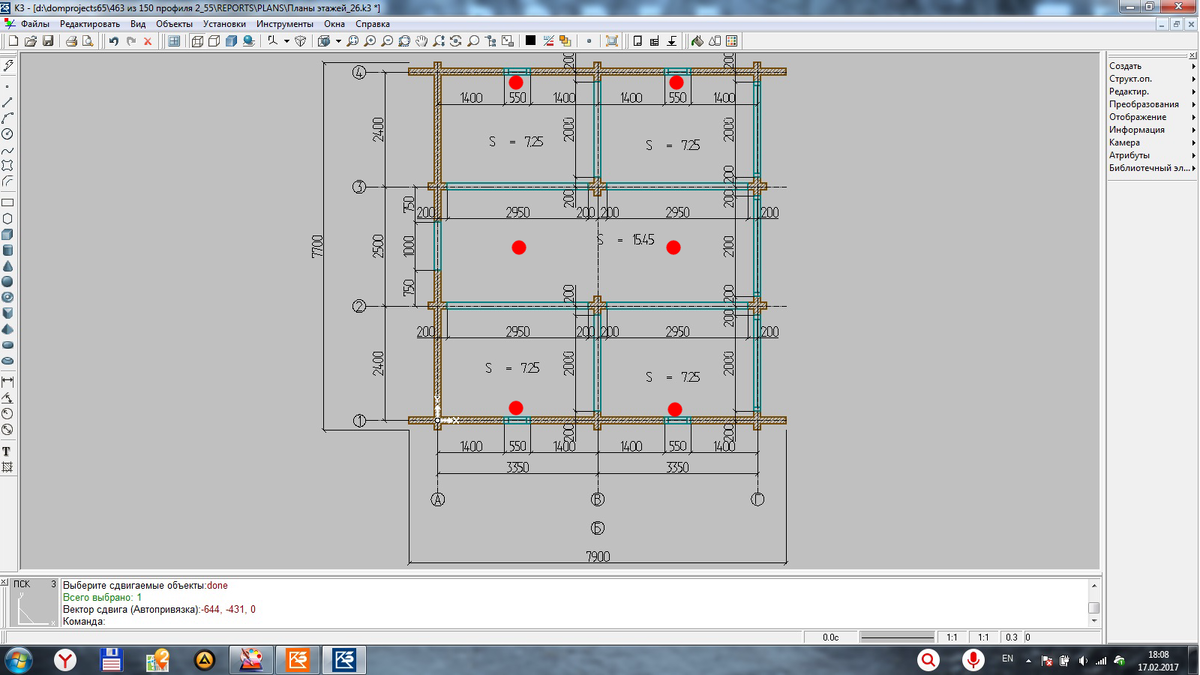The height and width of the screenshot is (675, 1200).
Task: Click the status bar progress slider
Action: [896, 637]
